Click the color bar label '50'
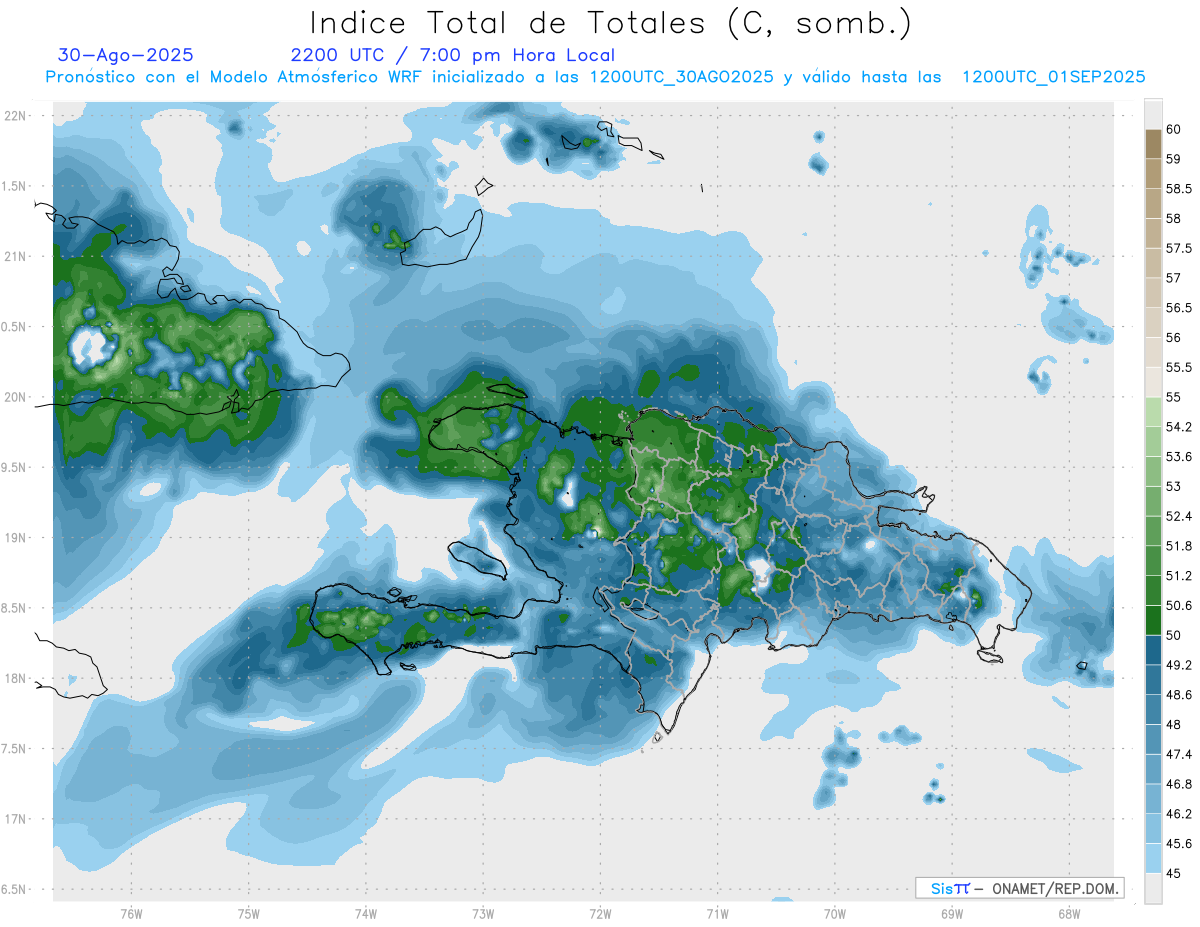The height and width of the screenshot is (927, 1200). click(x=1173, y=635)
